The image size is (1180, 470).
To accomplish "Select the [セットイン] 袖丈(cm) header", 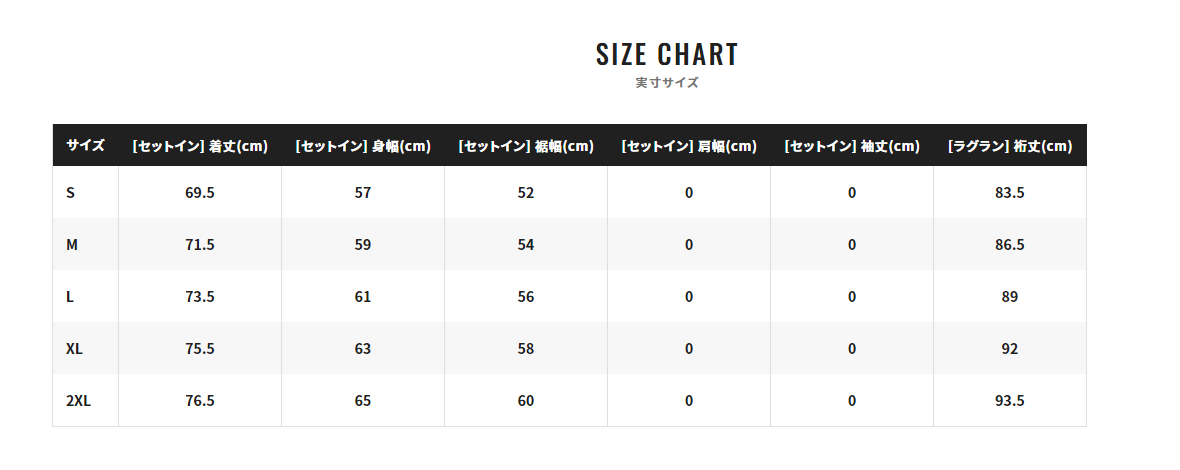I will pos(852,146).
